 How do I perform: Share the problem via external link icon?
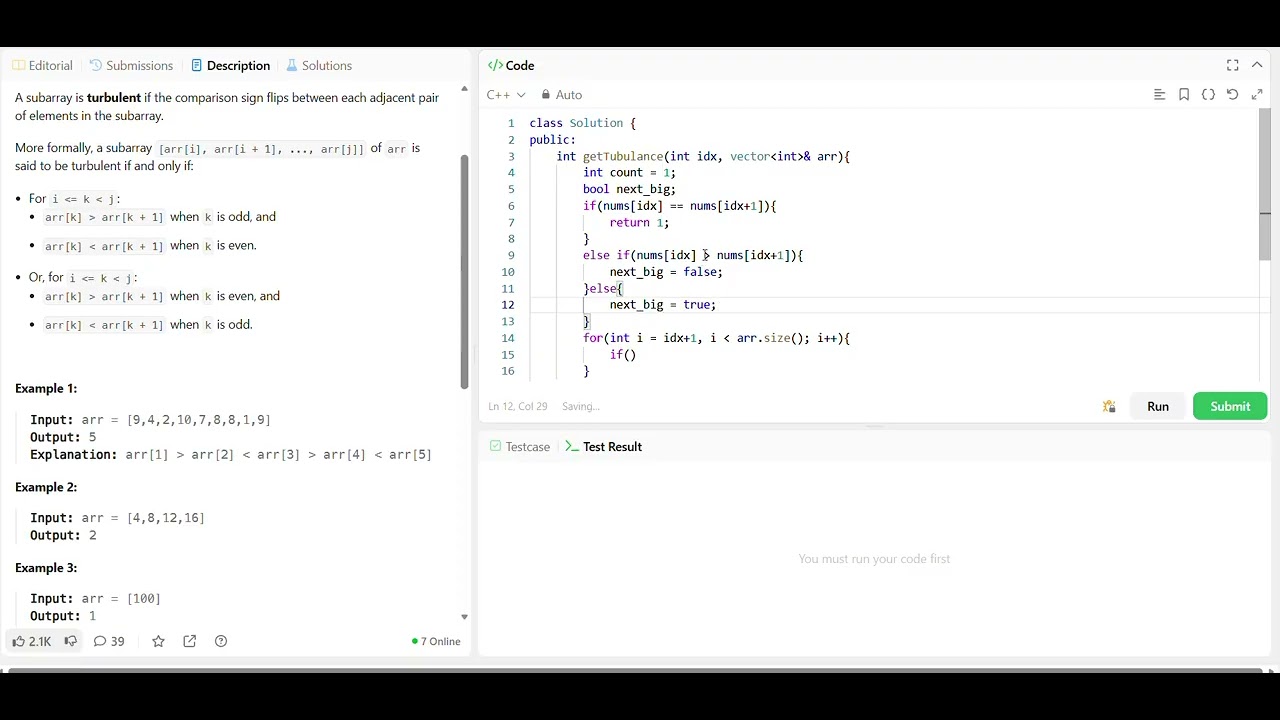pos(190,641)
